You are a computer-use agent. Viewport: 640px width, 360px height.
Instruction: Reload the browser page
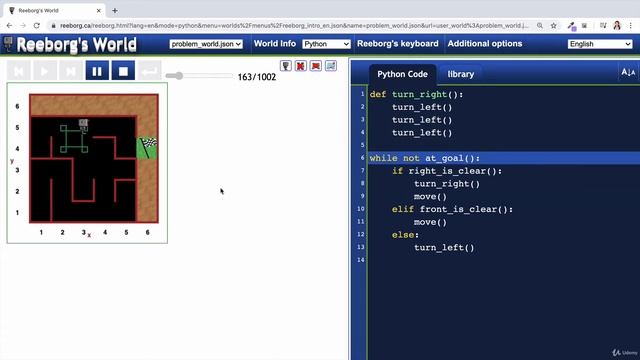pyautogui.click(x=37, y=25)
